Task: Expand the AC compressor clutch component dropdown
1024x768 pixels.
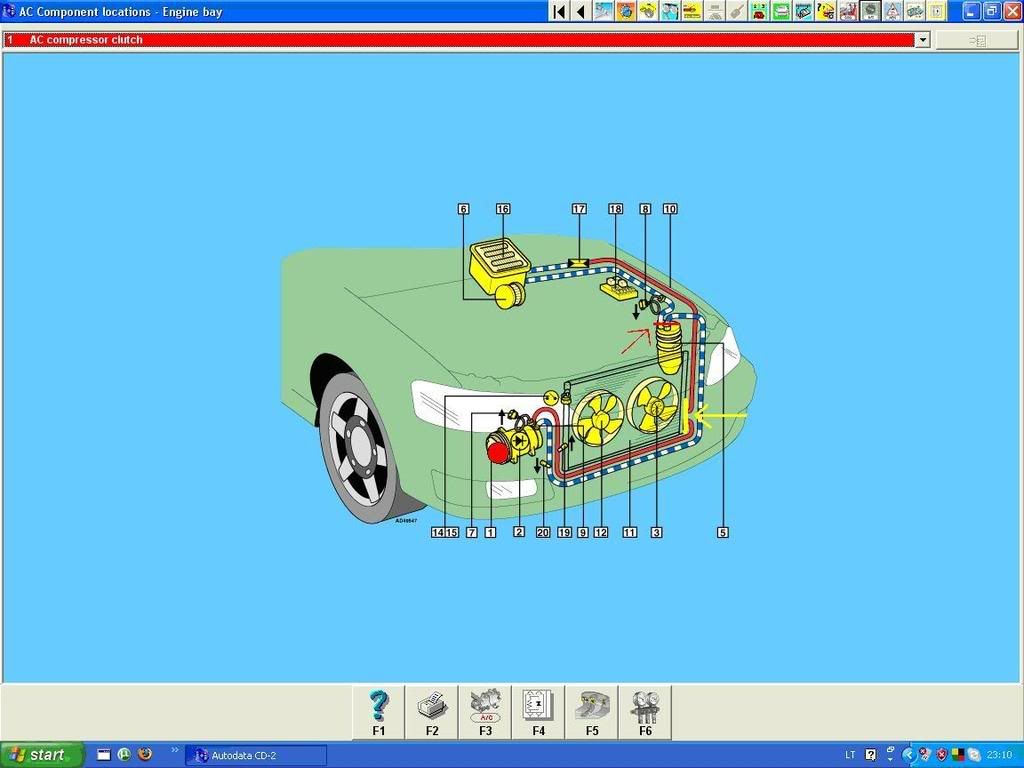Action: click(922, 40)
